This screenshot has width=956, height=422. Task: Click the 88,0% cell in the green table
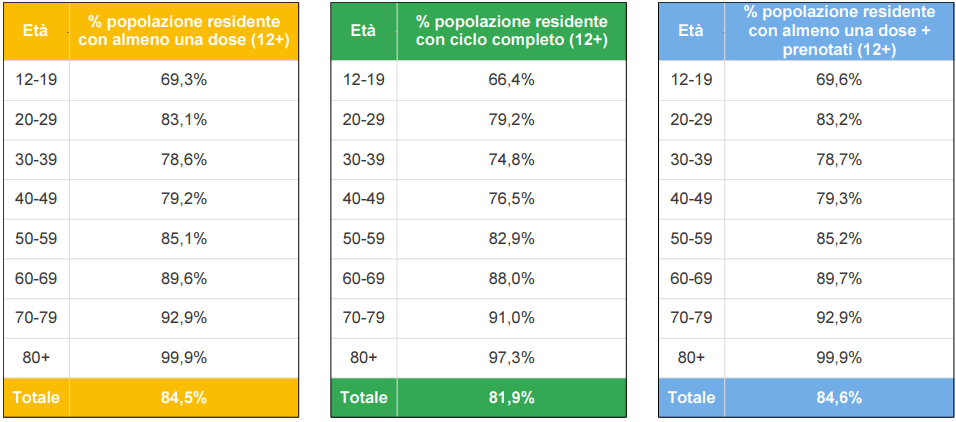[x=511, y=278]
